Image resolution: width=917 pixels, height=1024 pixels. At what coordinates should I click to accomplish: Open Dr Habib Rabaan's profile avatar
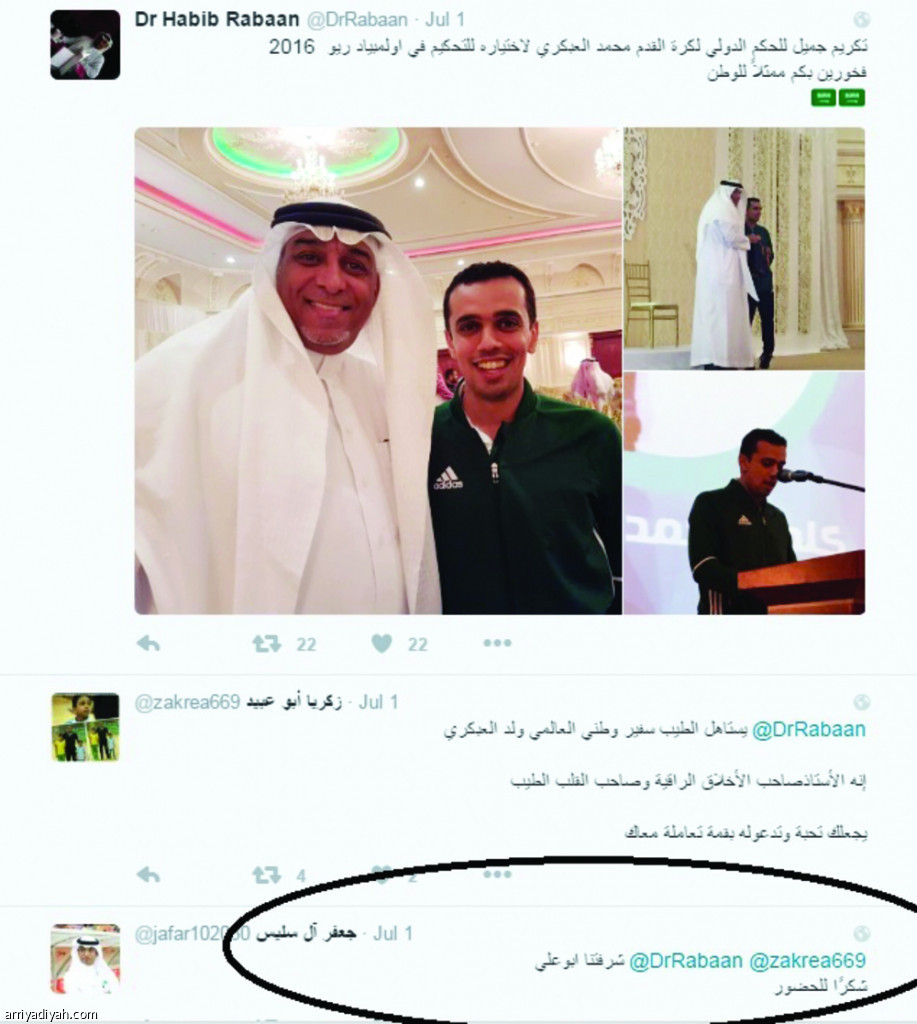85,45
